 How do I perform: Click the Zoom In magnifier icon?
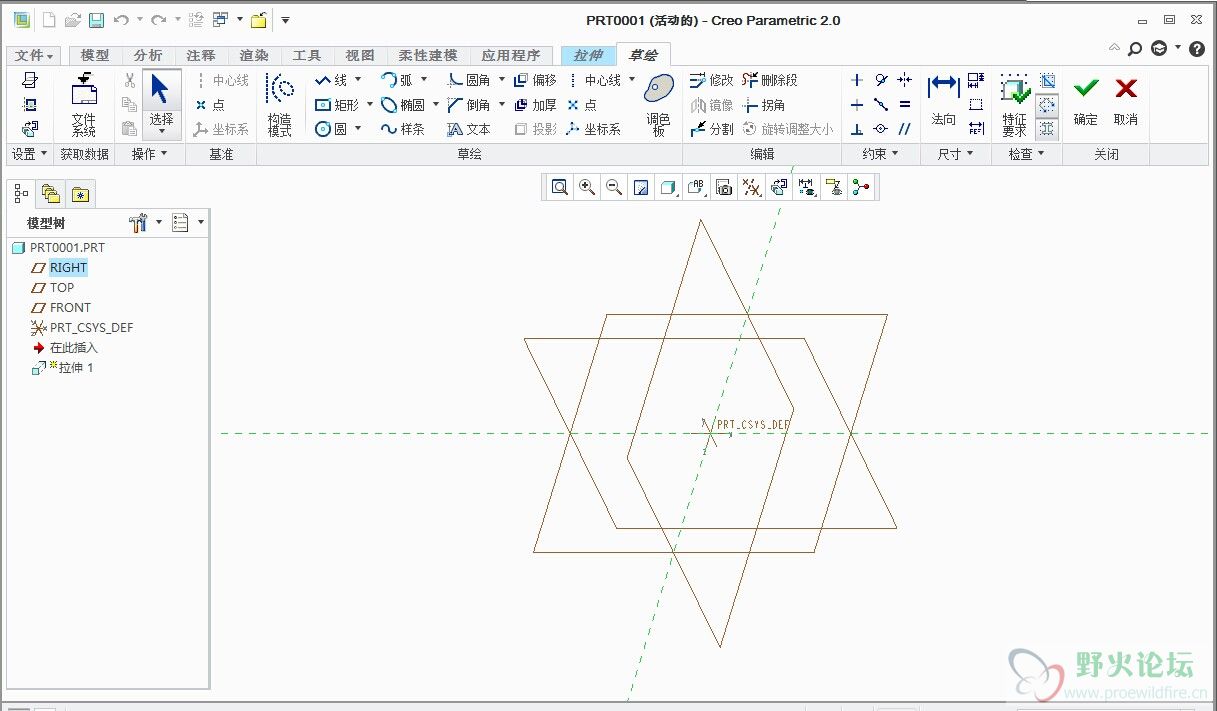pyautogui.click(x=587, y=187)
